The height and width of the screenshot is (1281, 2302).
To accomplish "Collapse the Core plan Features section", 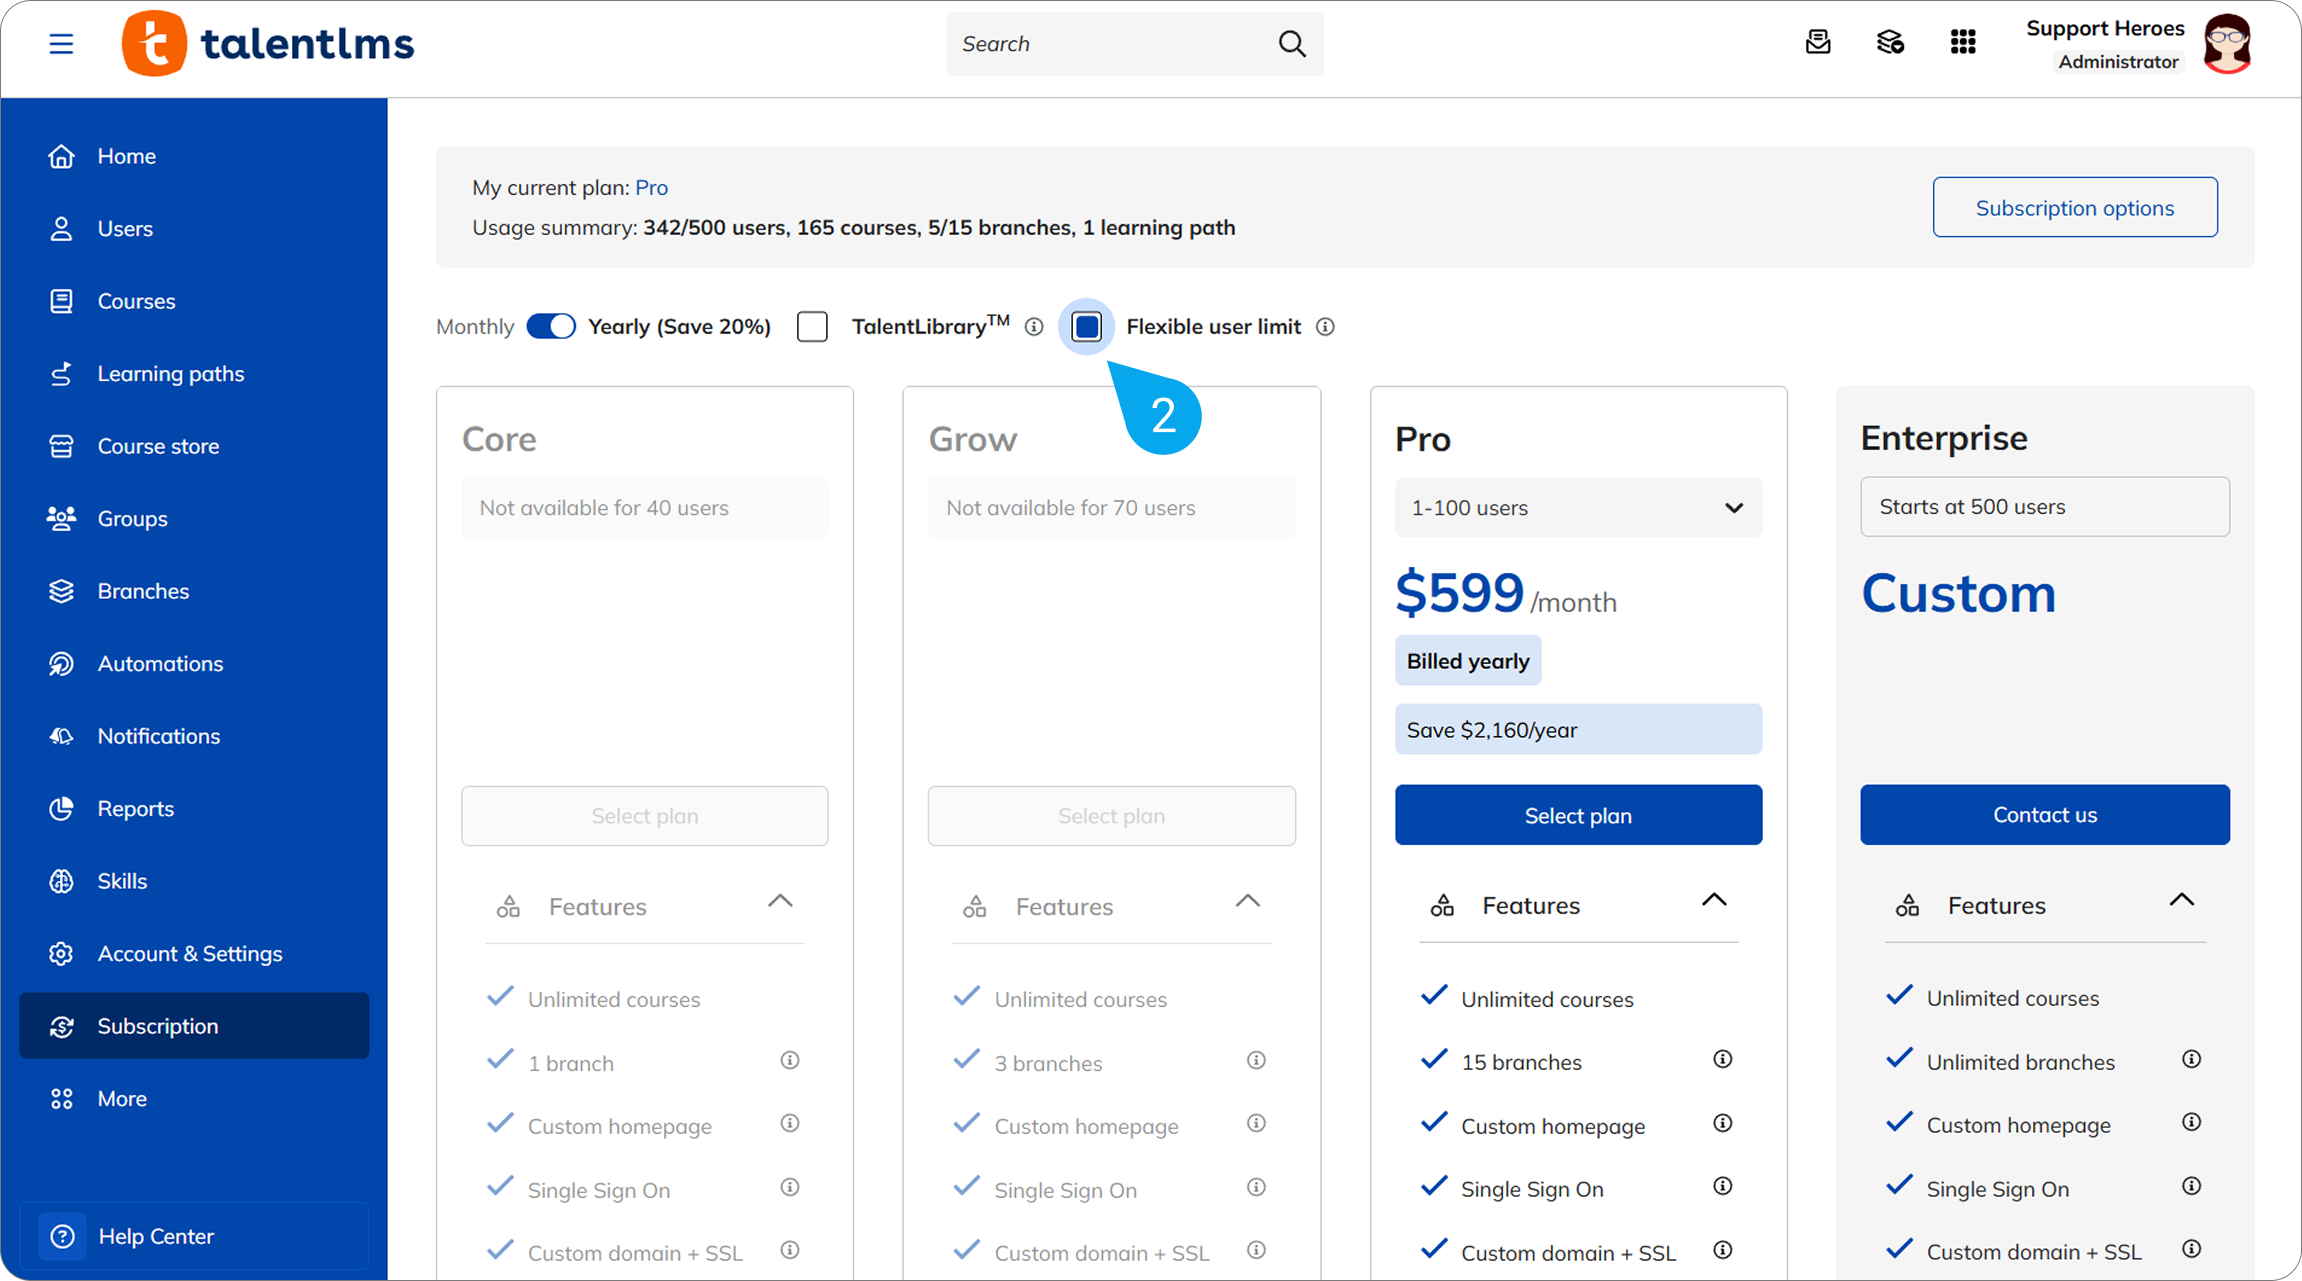I will (x=780, y=902).
